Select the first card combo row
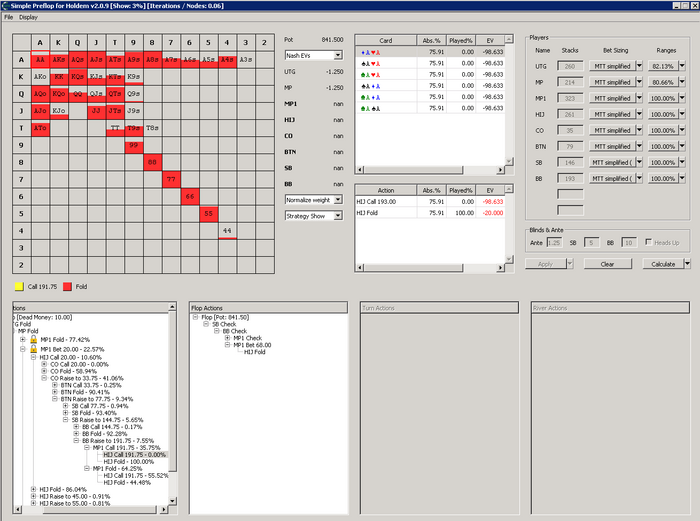The width and height of the screenshot is (700, 521). [430, 52]
